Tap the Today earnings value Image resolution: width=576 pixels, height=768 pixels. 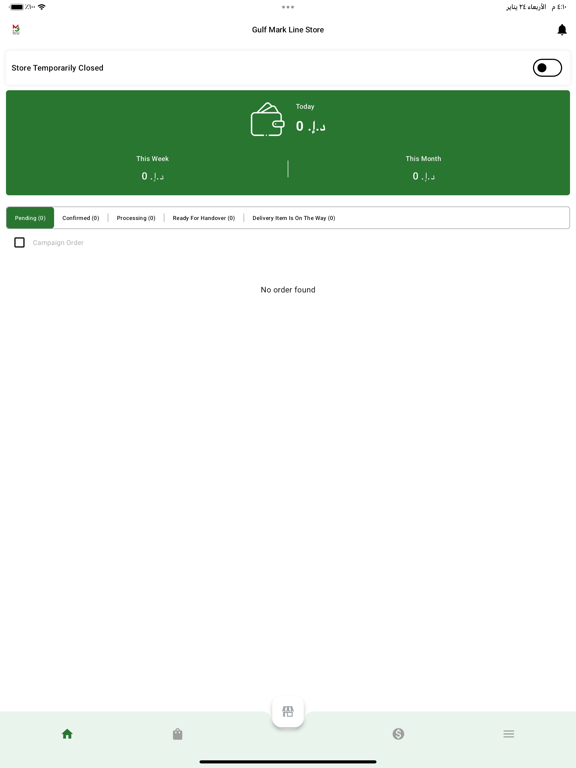pos(311,126)
